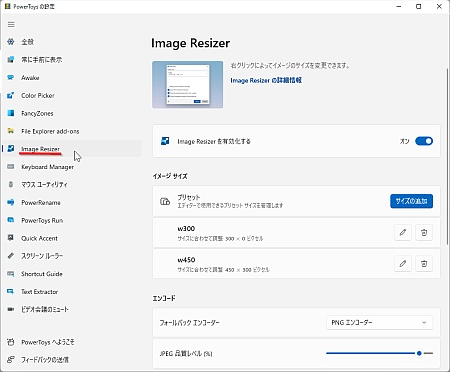Select PowerRename in the sidebar
Image resolution: width=450 pixels, height=372 pixels.
[41, 203]
